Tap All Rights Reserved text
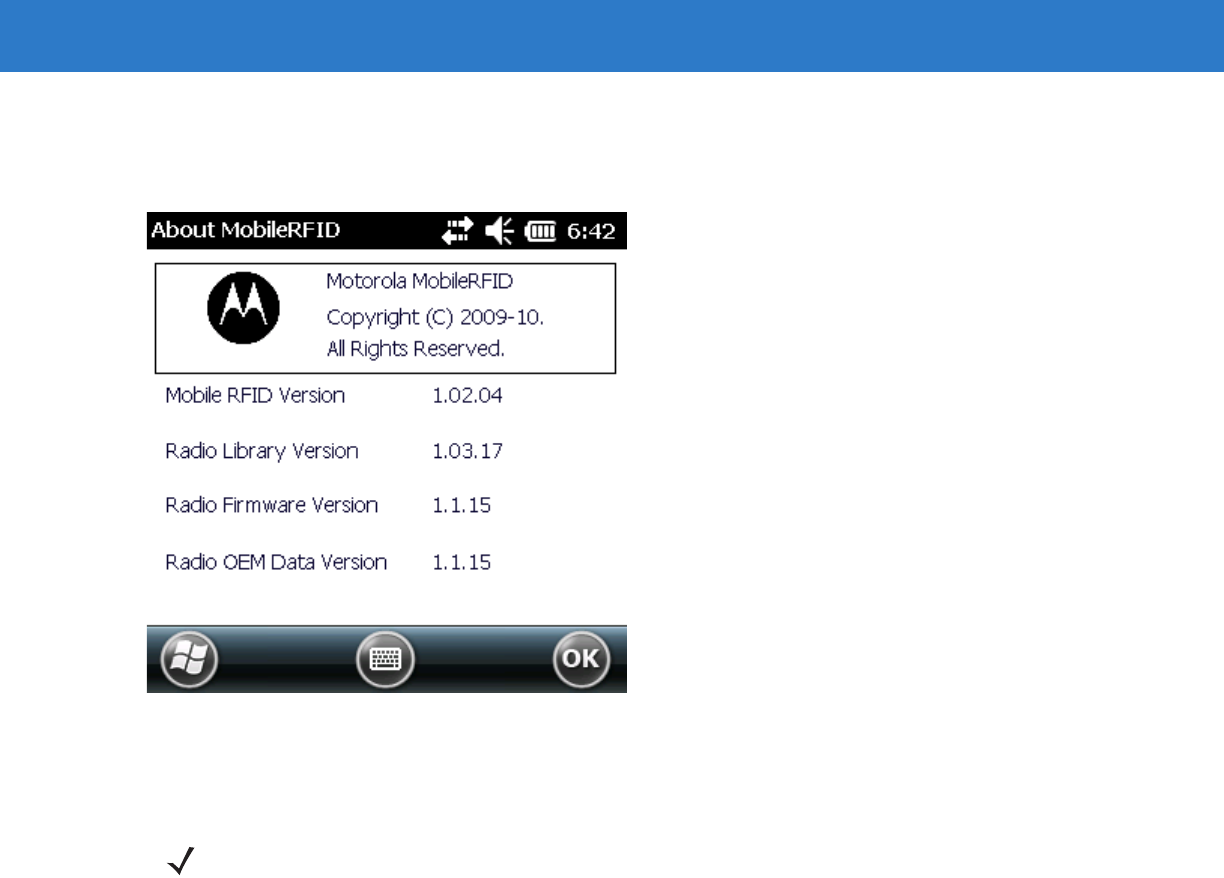This screenshot has width=1224, height=878. tap(415, 350)
